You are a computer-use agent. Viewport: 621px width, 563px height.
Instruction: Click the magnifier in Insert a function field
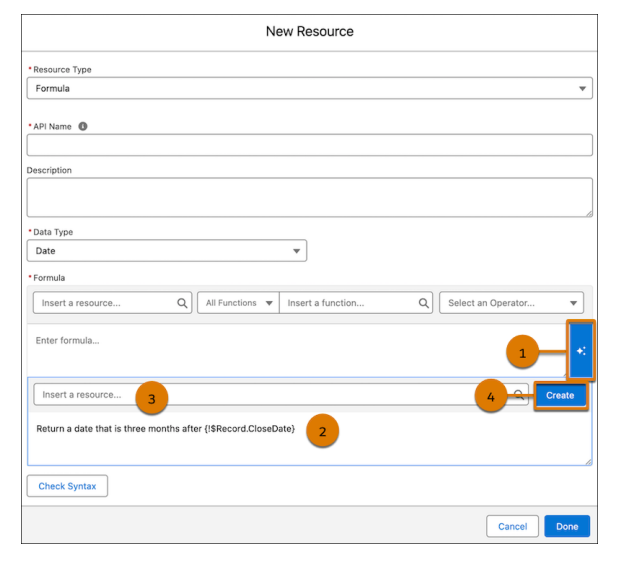pos(424,303)
